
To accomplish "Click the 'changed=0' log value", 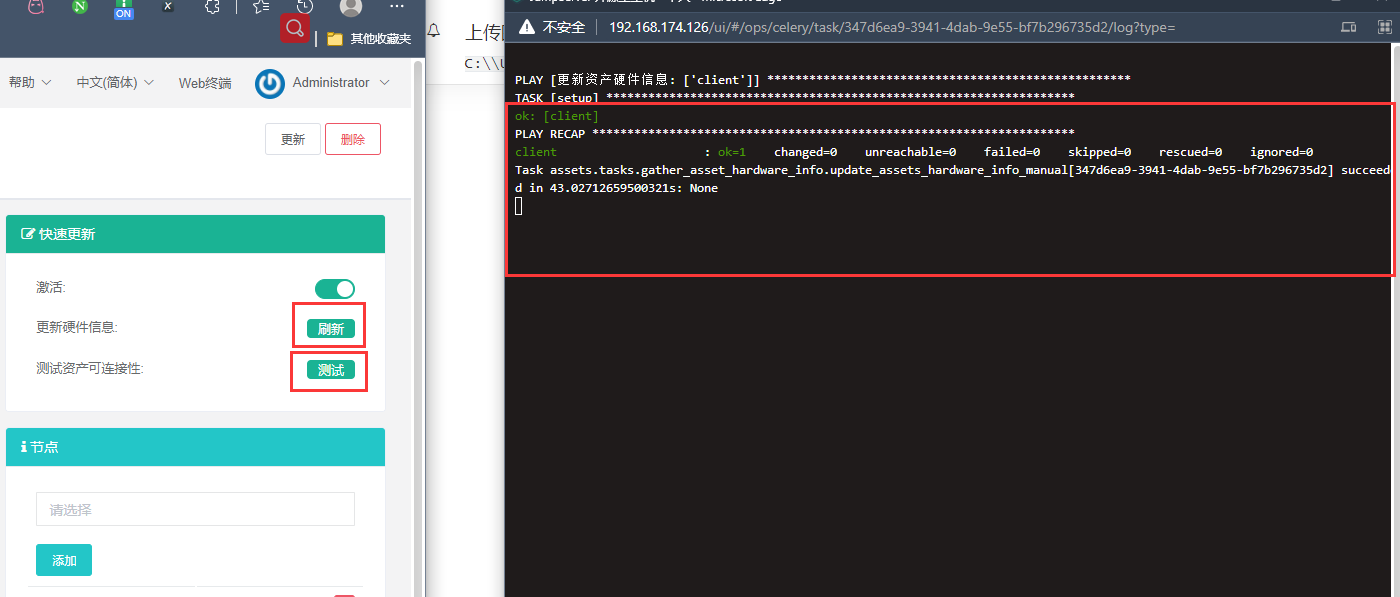I will 805,152.
